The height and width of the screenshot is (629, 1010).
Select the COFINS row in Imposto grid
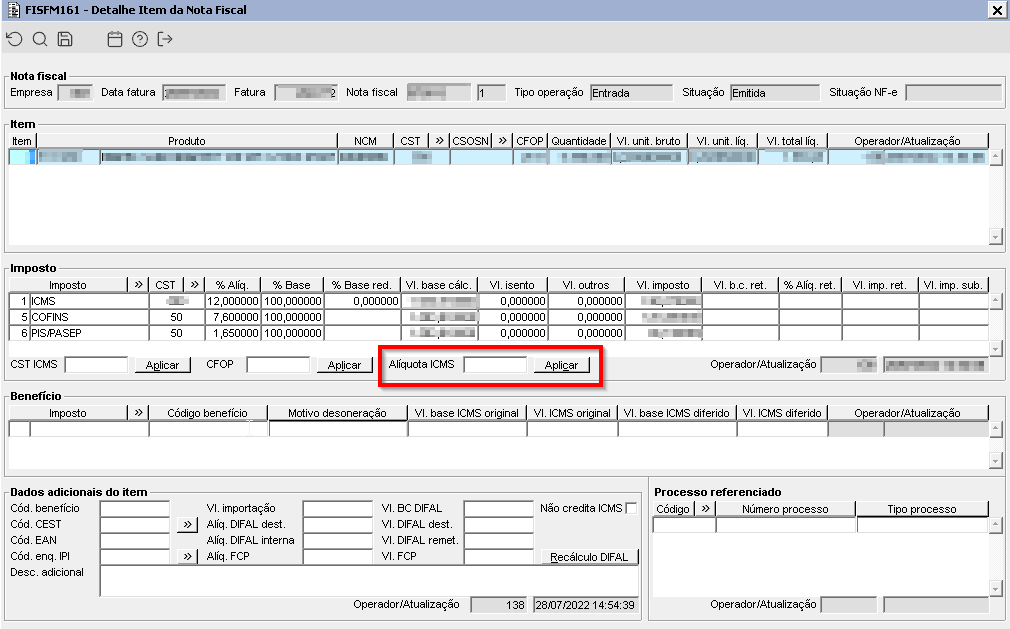[498, 317]
